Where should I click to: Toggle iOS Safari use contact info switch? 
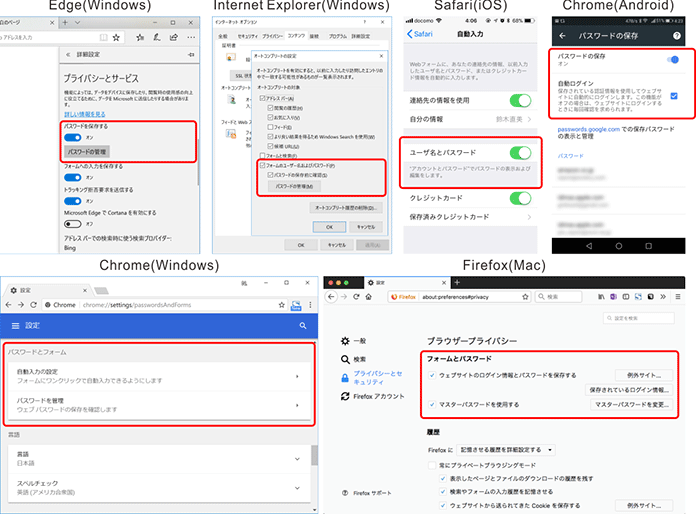520,101
